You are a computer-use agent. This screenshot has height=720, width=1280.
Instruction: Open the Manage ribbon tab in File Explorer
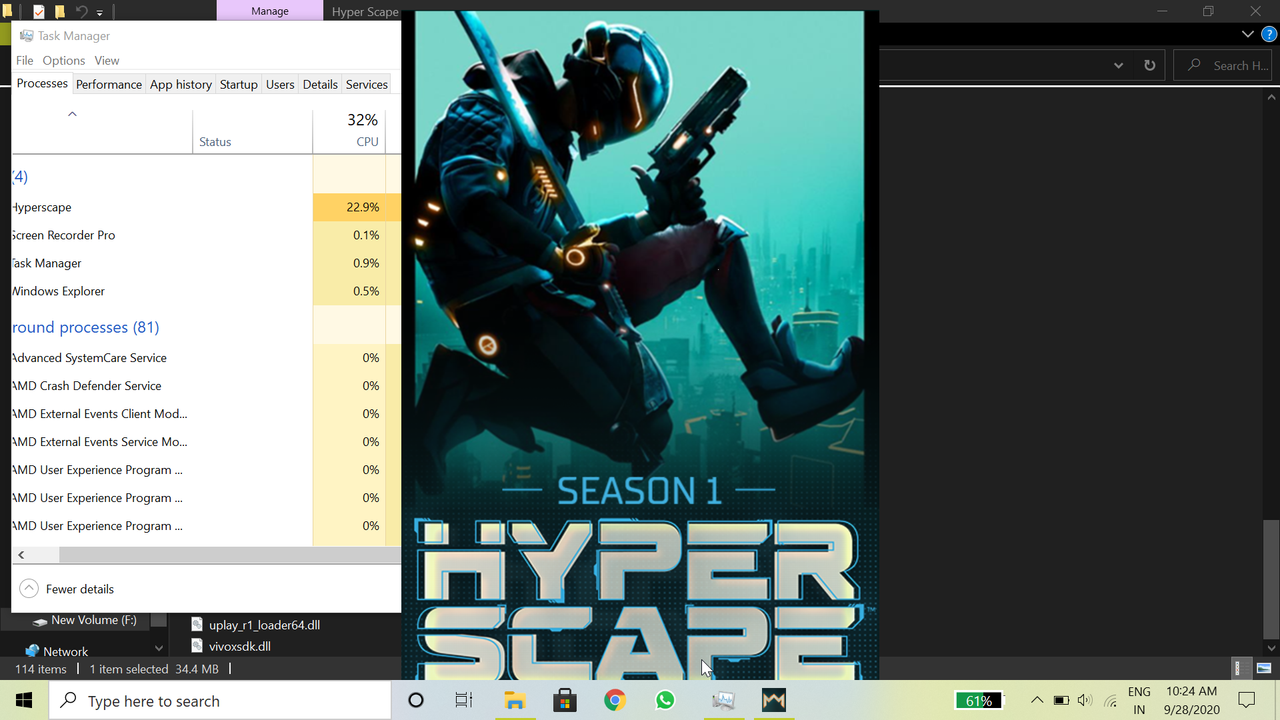(270, 11)
